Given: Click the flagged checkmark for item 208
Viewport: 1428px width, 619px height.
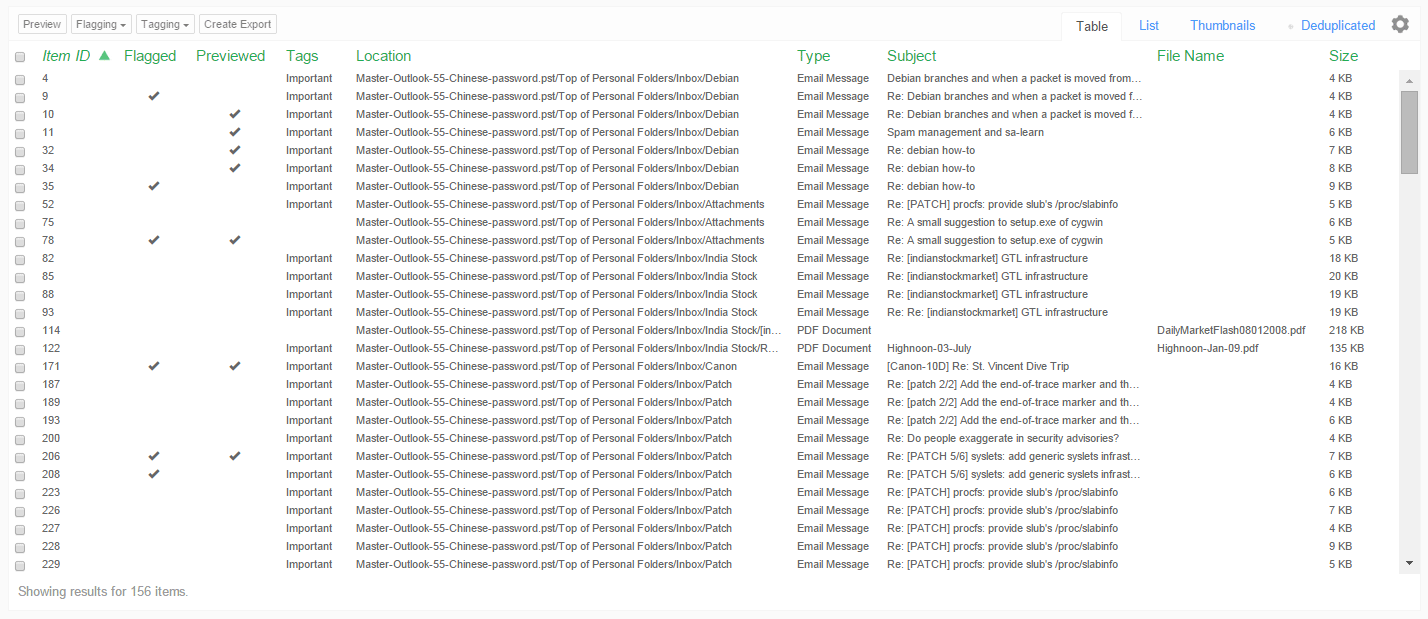Looking at the screenshot, I should coord(153,474).
